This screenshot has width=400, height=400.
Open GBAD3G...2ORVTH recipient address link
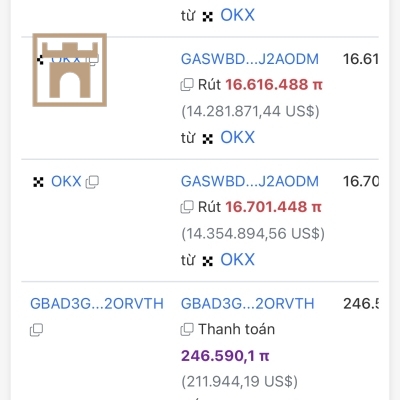[247, 304]
